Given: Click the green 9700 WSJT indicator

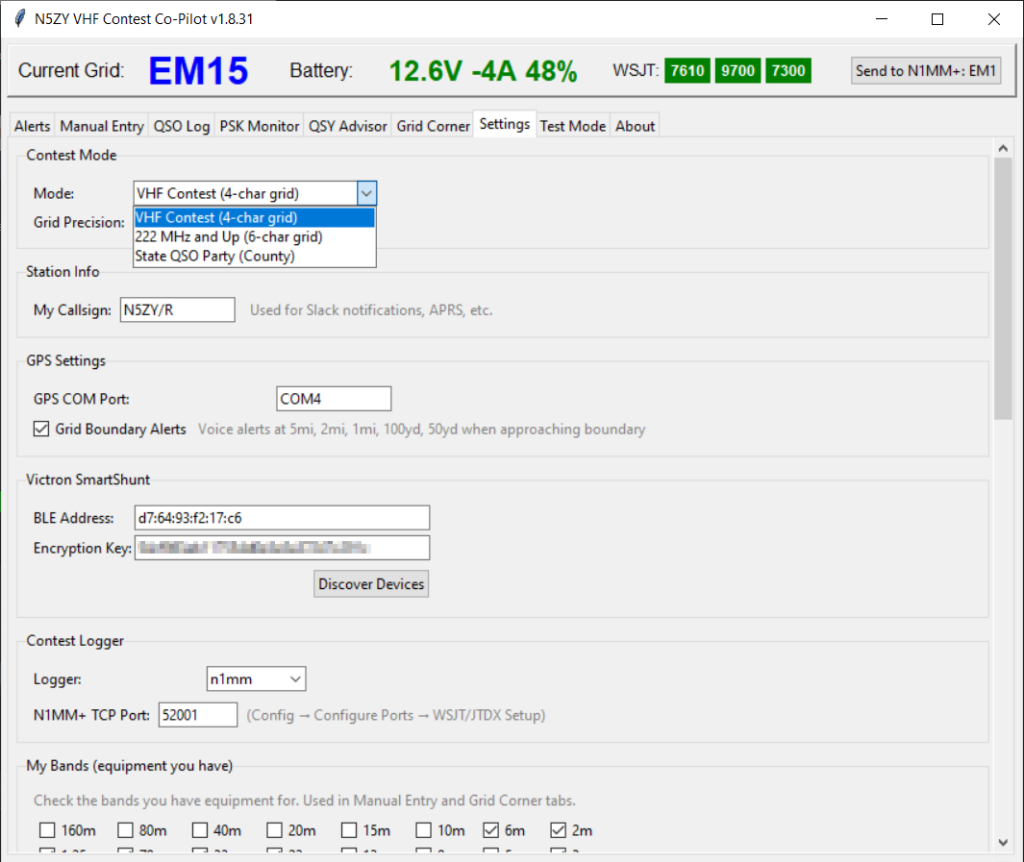Looking at the screenshot, I should point(737,71).
